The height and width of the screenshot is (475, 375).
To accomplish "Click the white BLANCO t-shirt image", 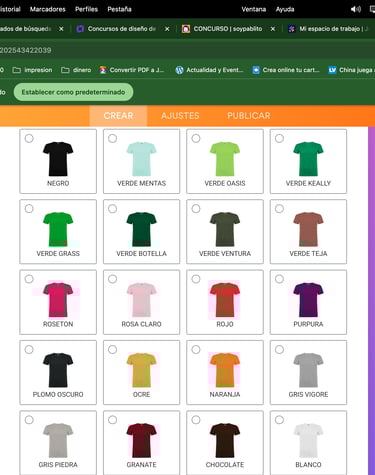I will [x=308, y=440].
